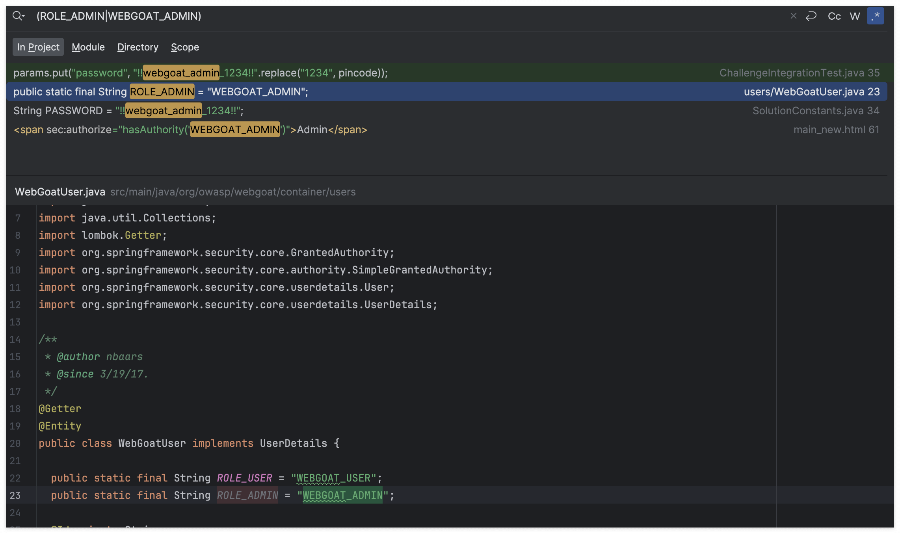
Task: Click the import java.util.Collections line
Action: (x=127, y=218)
